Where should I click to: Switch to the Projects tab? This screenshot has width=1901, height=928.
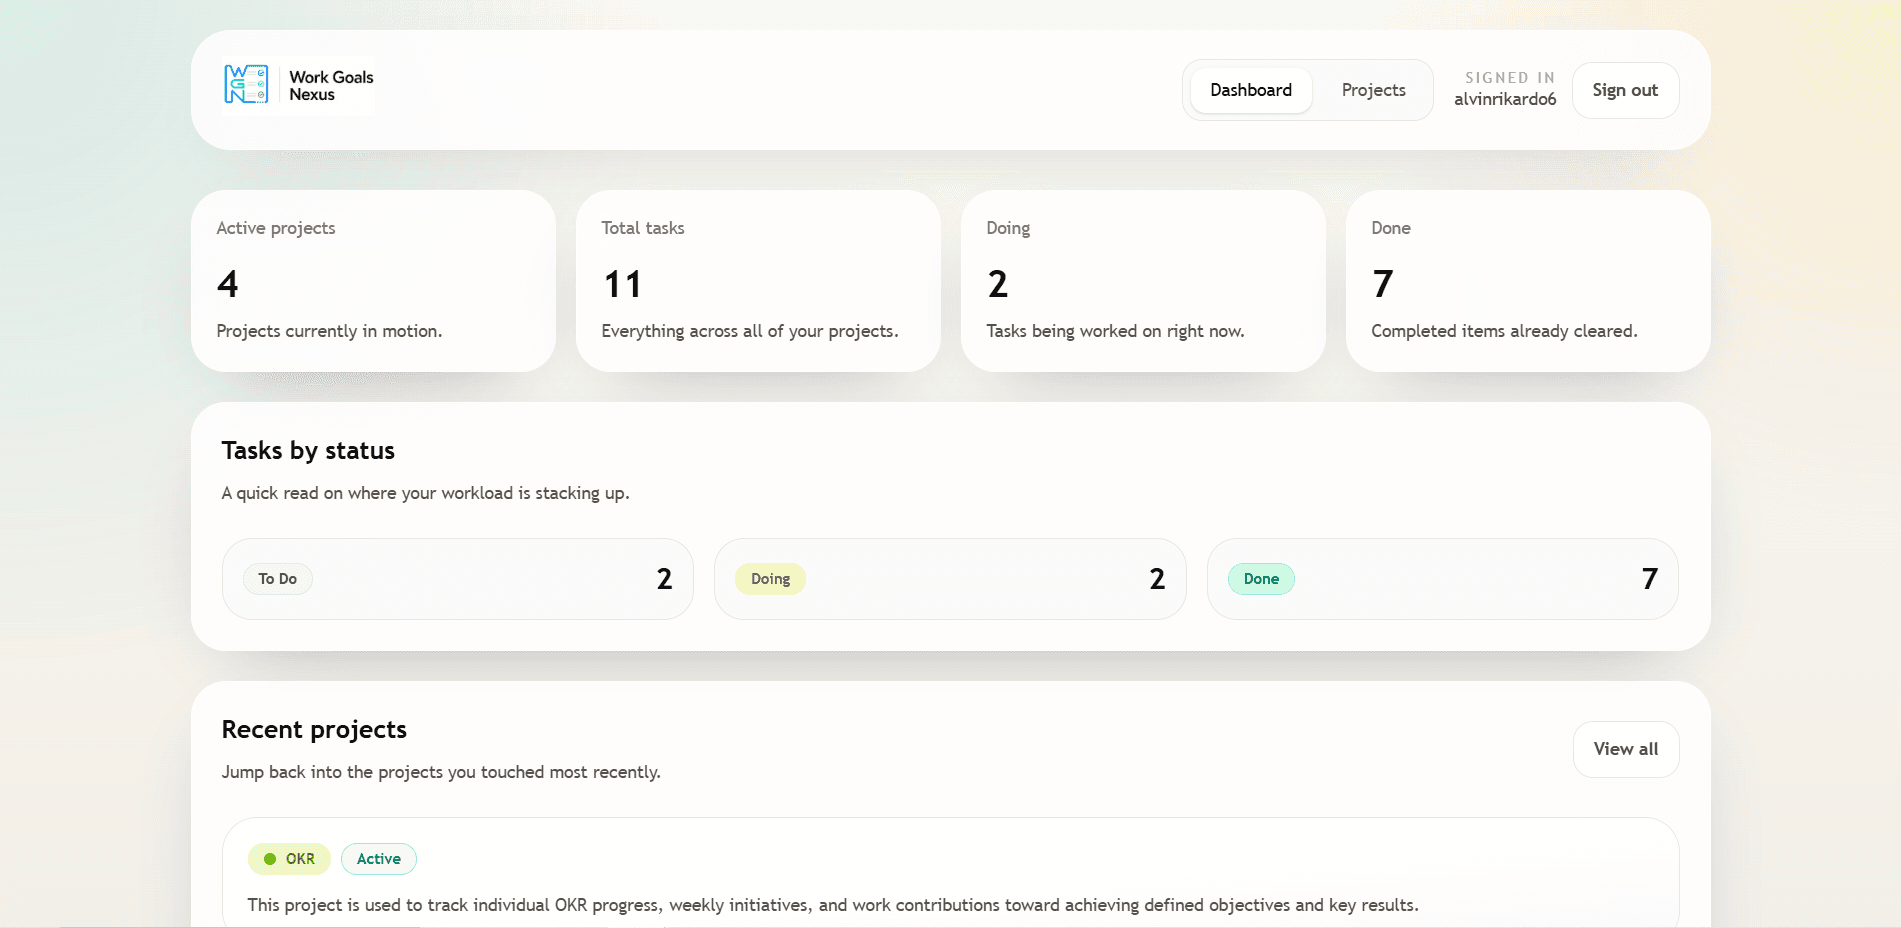point(1373,90)
